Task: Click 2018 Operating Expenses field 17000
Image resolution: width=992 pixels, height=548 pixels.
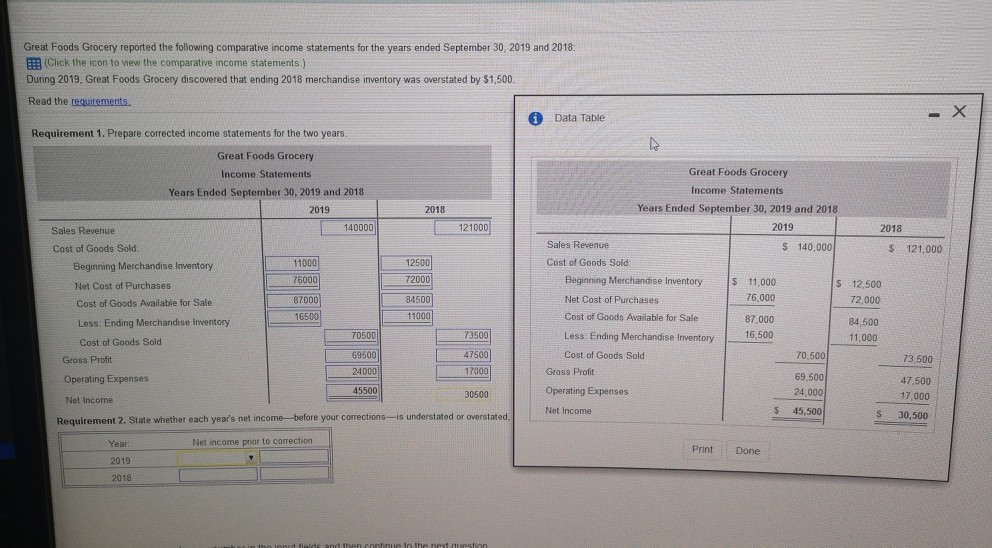Action: click(x=464, y=371)
